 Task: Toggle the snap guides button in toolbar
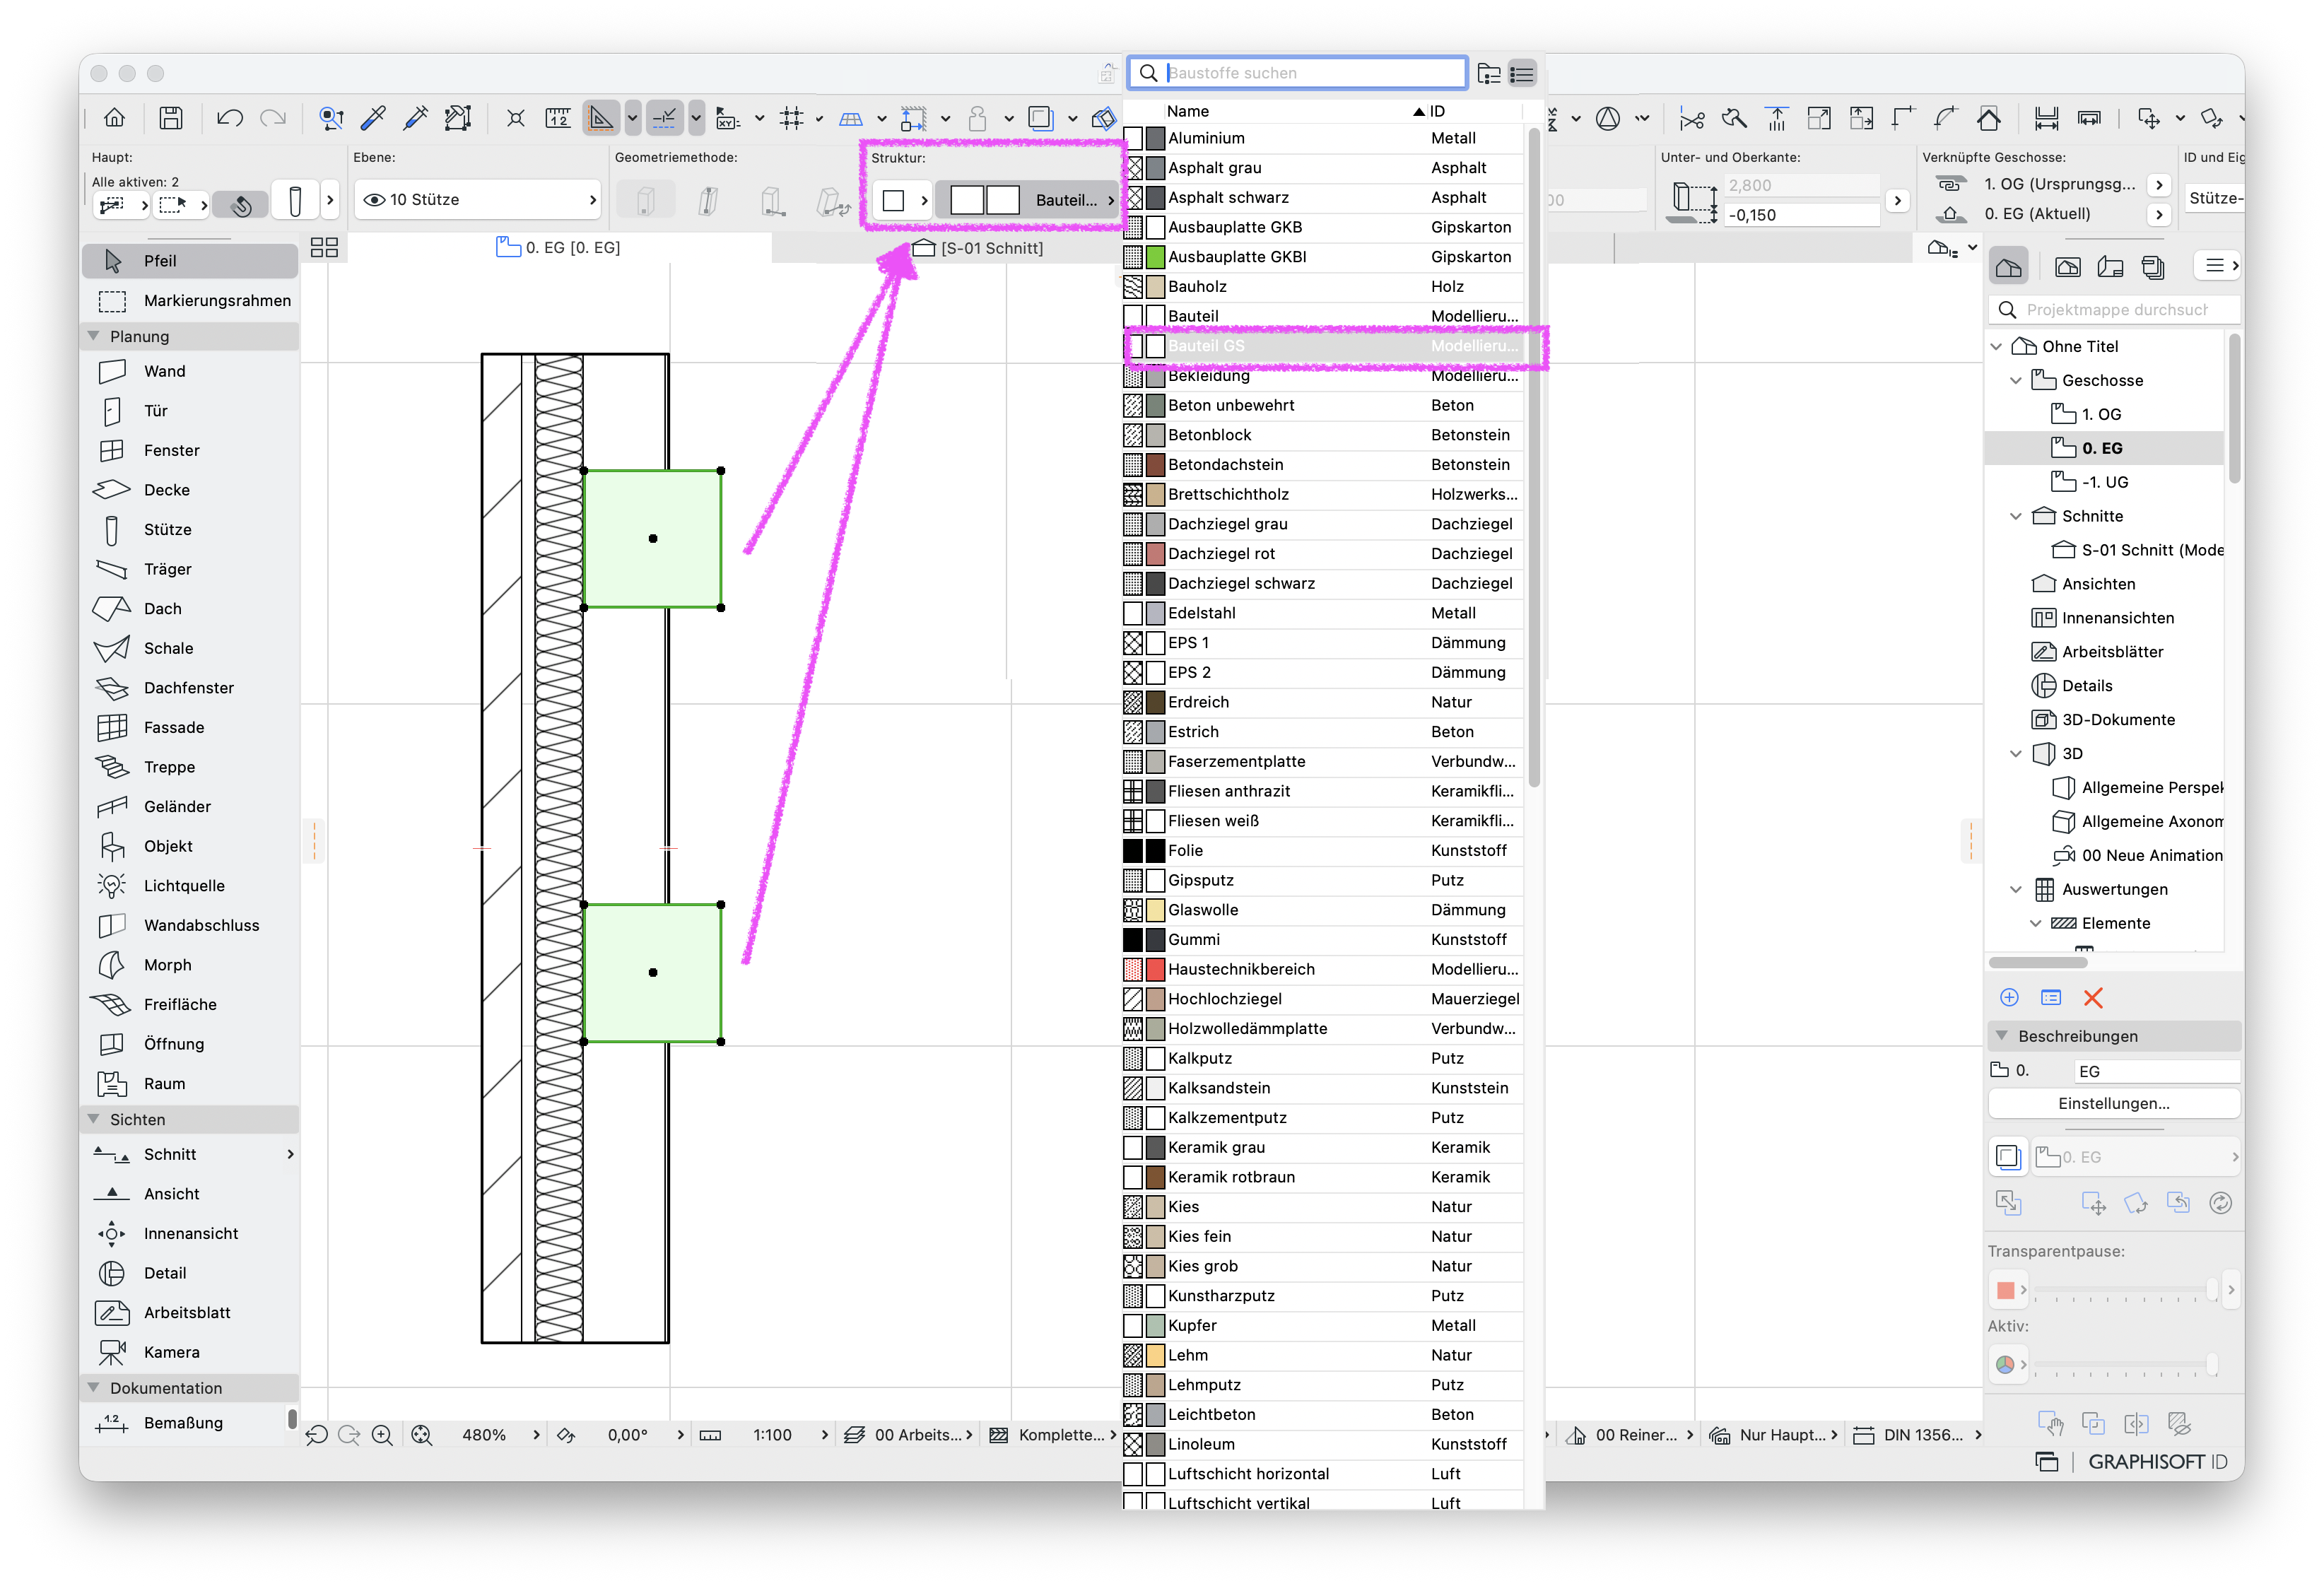664,118
